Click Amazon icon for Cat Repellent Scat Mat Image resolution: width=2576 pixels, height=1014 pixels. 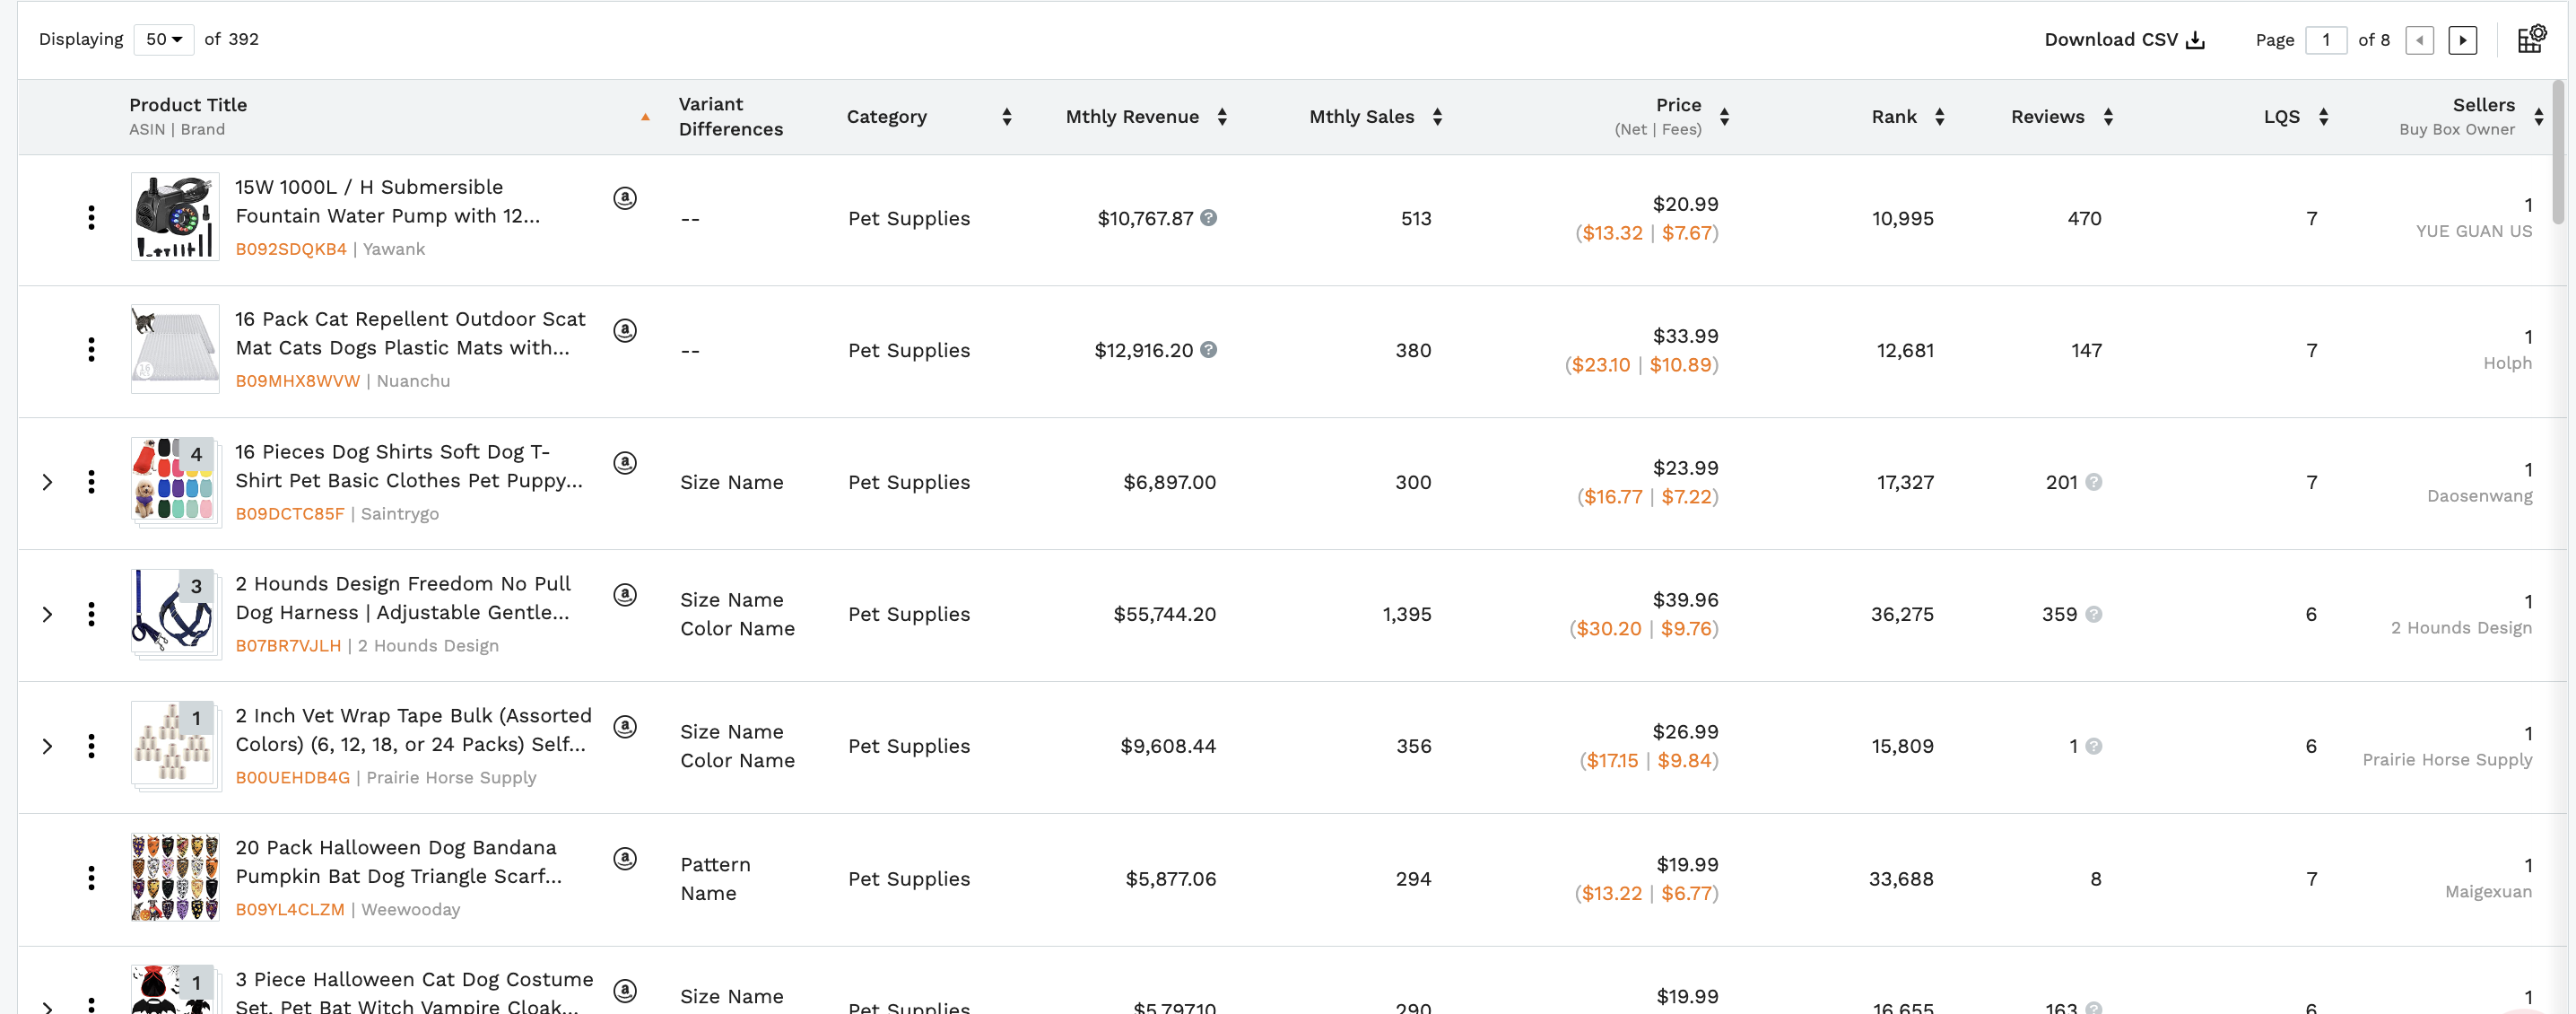(625, 330)
